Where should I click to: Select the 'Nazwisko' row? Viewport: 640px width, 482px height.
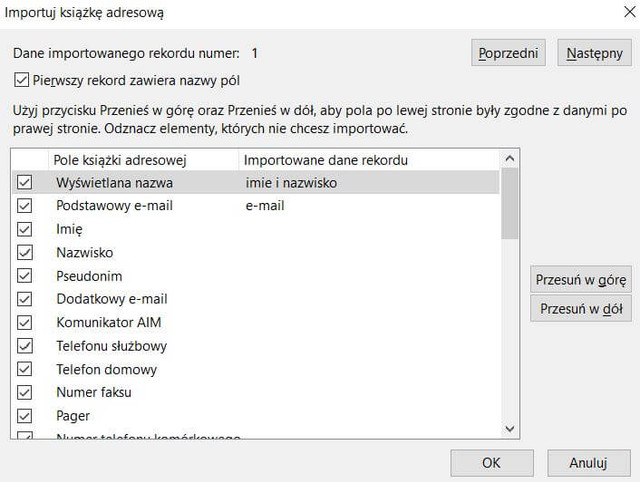tap(256, 252)
